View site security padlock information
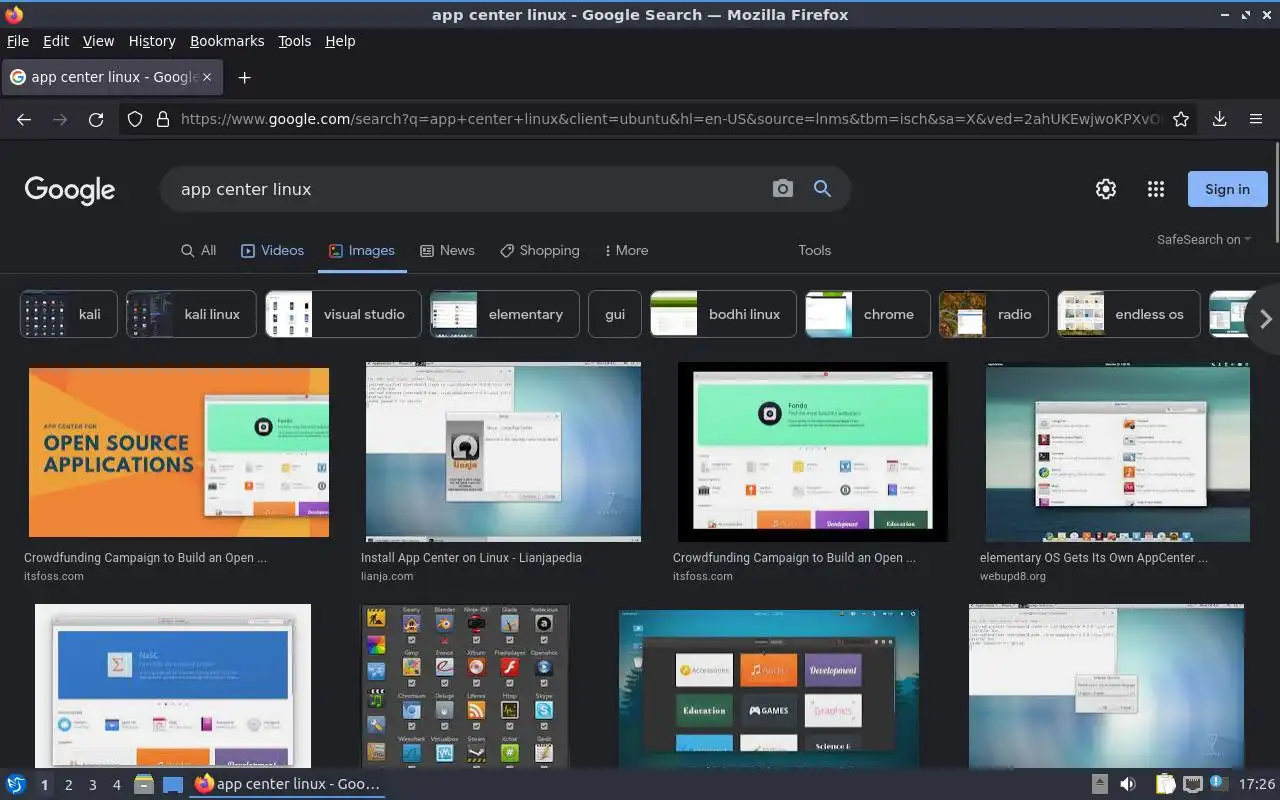Screen dimensions: 1280x800 click(x=163, y=119)
